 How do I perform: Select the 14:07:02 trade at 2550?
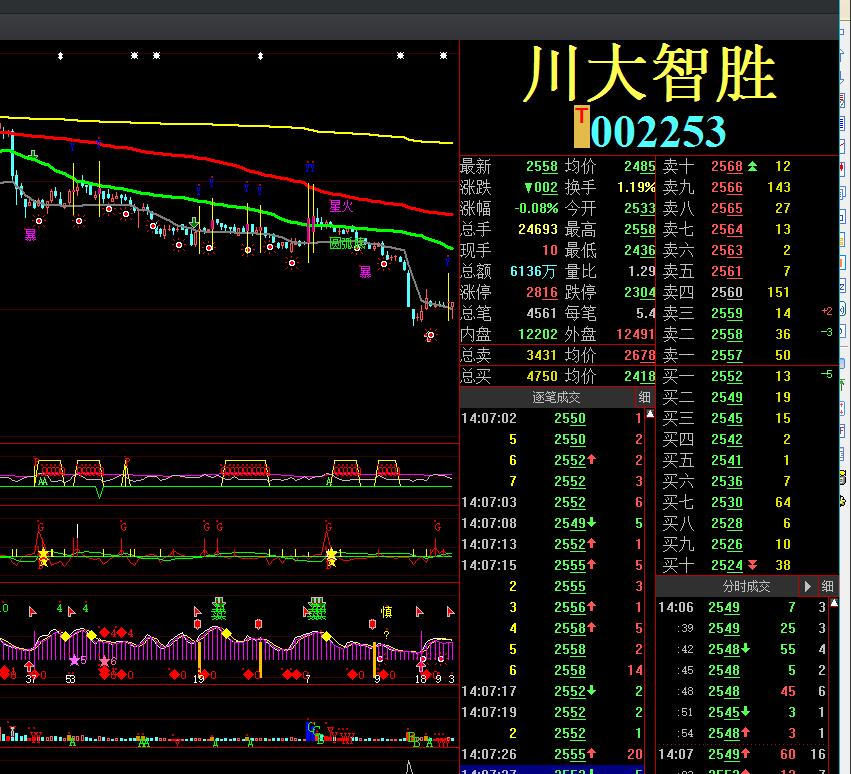551,418
